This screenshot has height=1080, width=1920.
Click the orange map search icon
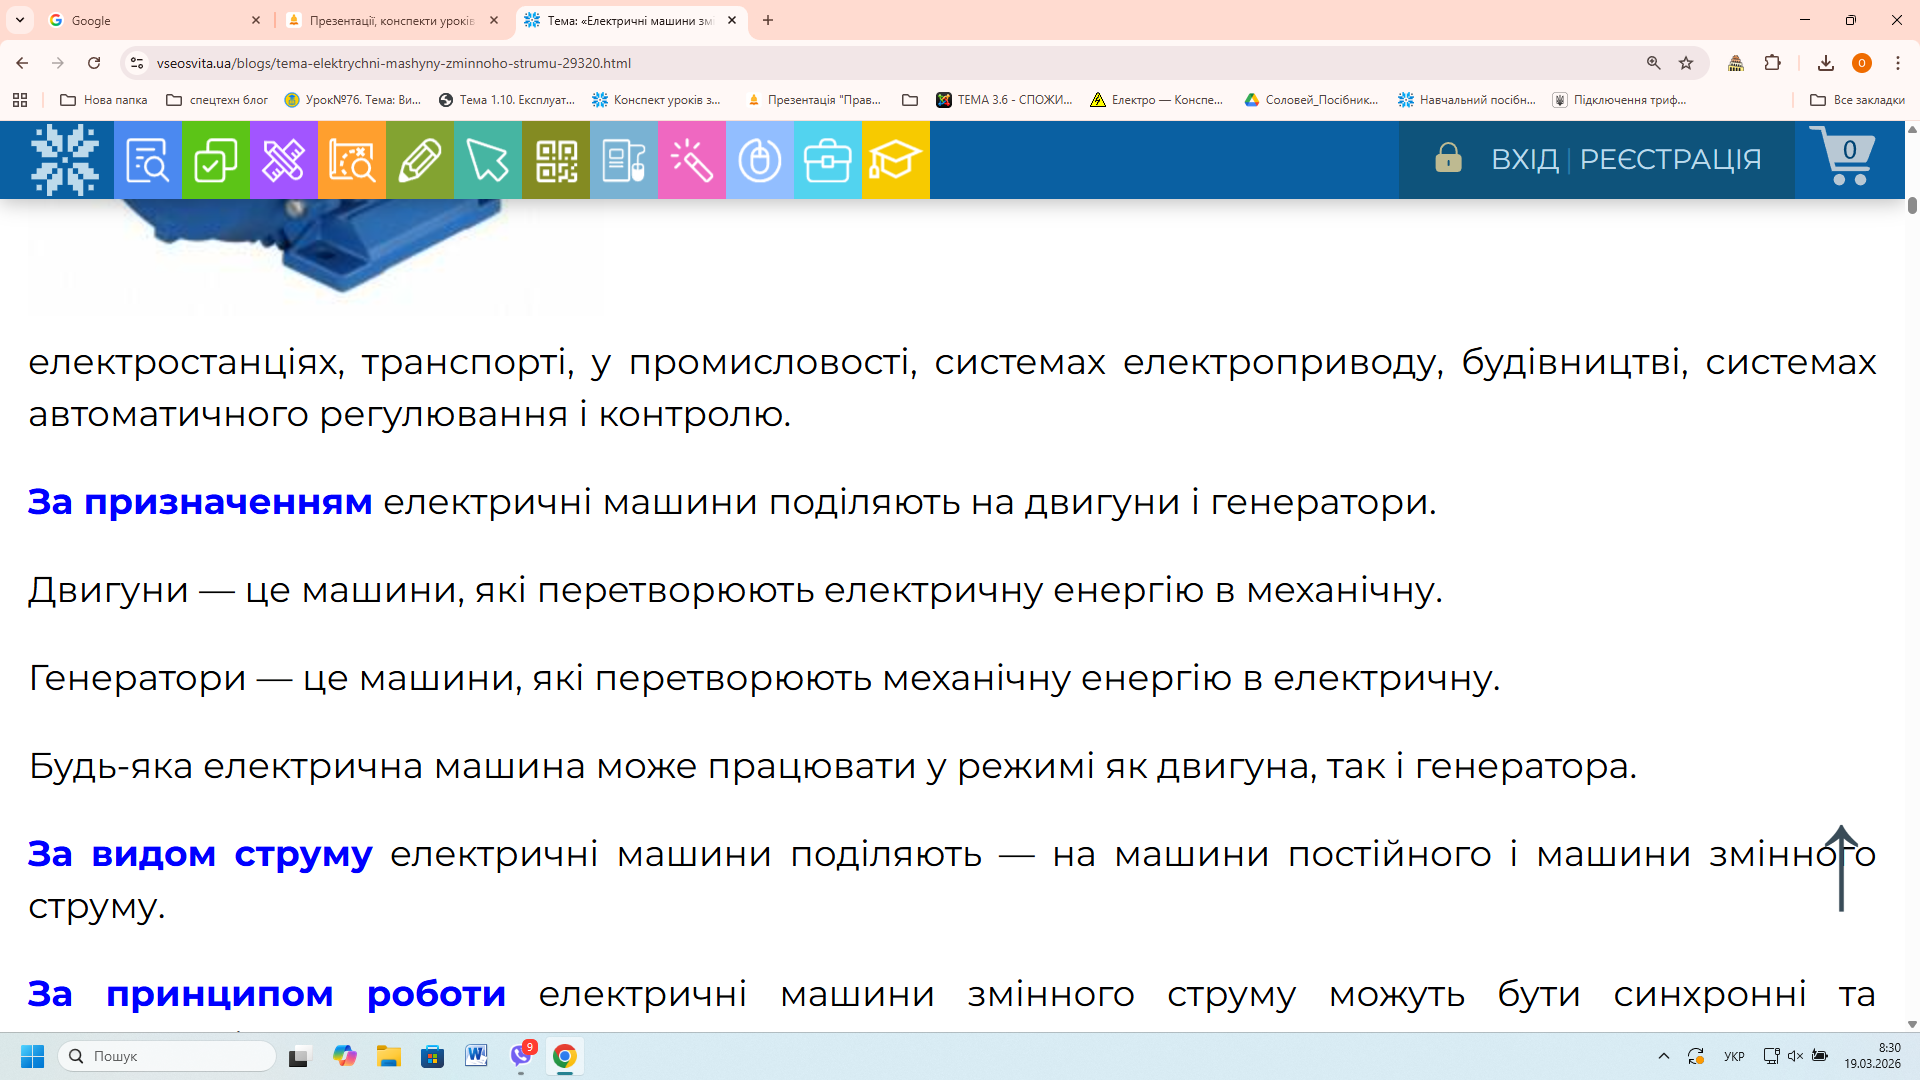351,160
